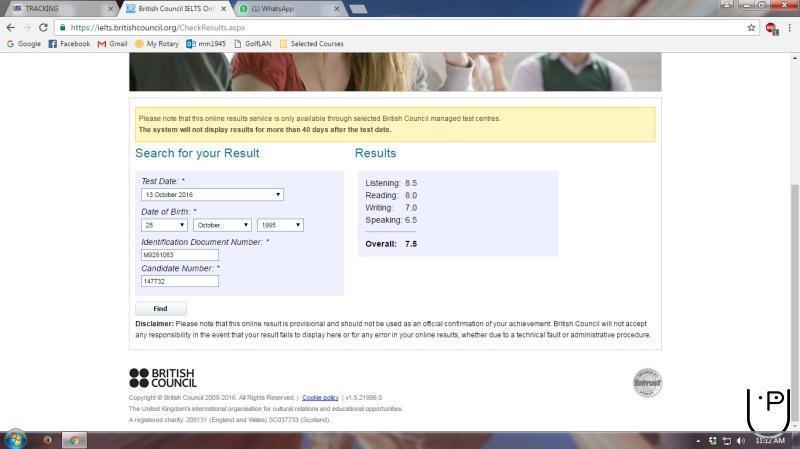Close the British Council IELTS tab
The image size is (800, 449).
coord(223,9)
